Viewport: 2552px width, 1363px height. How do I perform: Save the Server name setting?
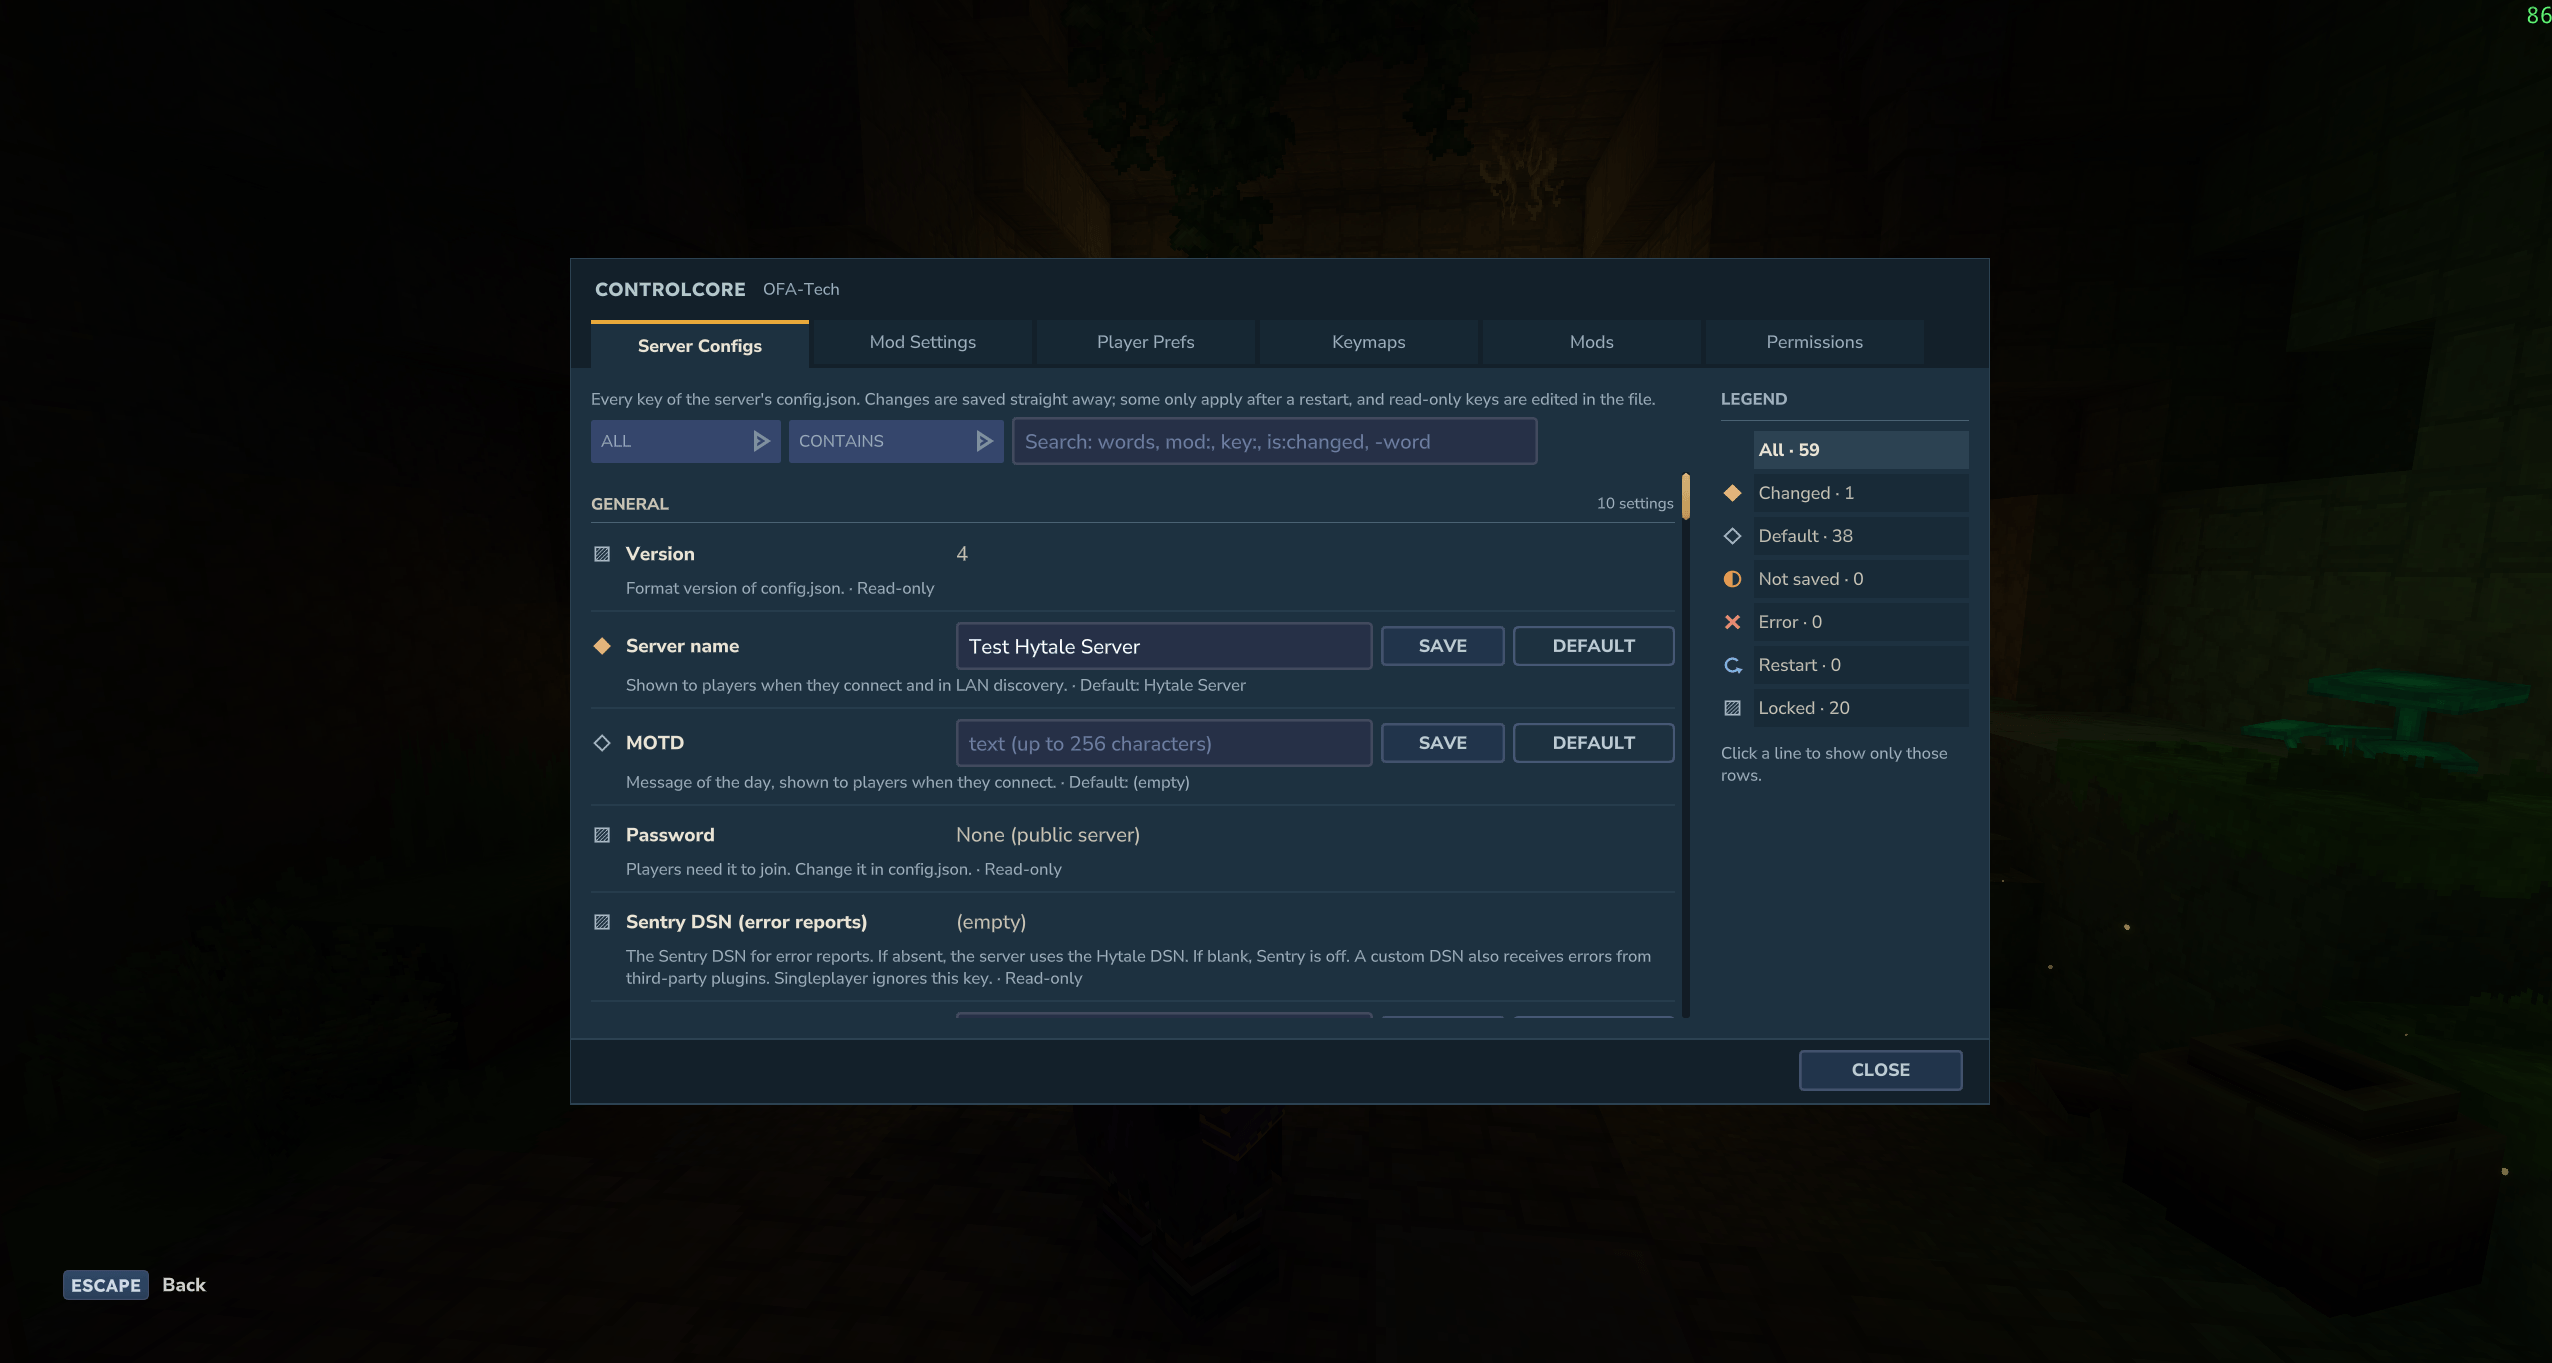pyautogui.click(x=1442, y=646)
